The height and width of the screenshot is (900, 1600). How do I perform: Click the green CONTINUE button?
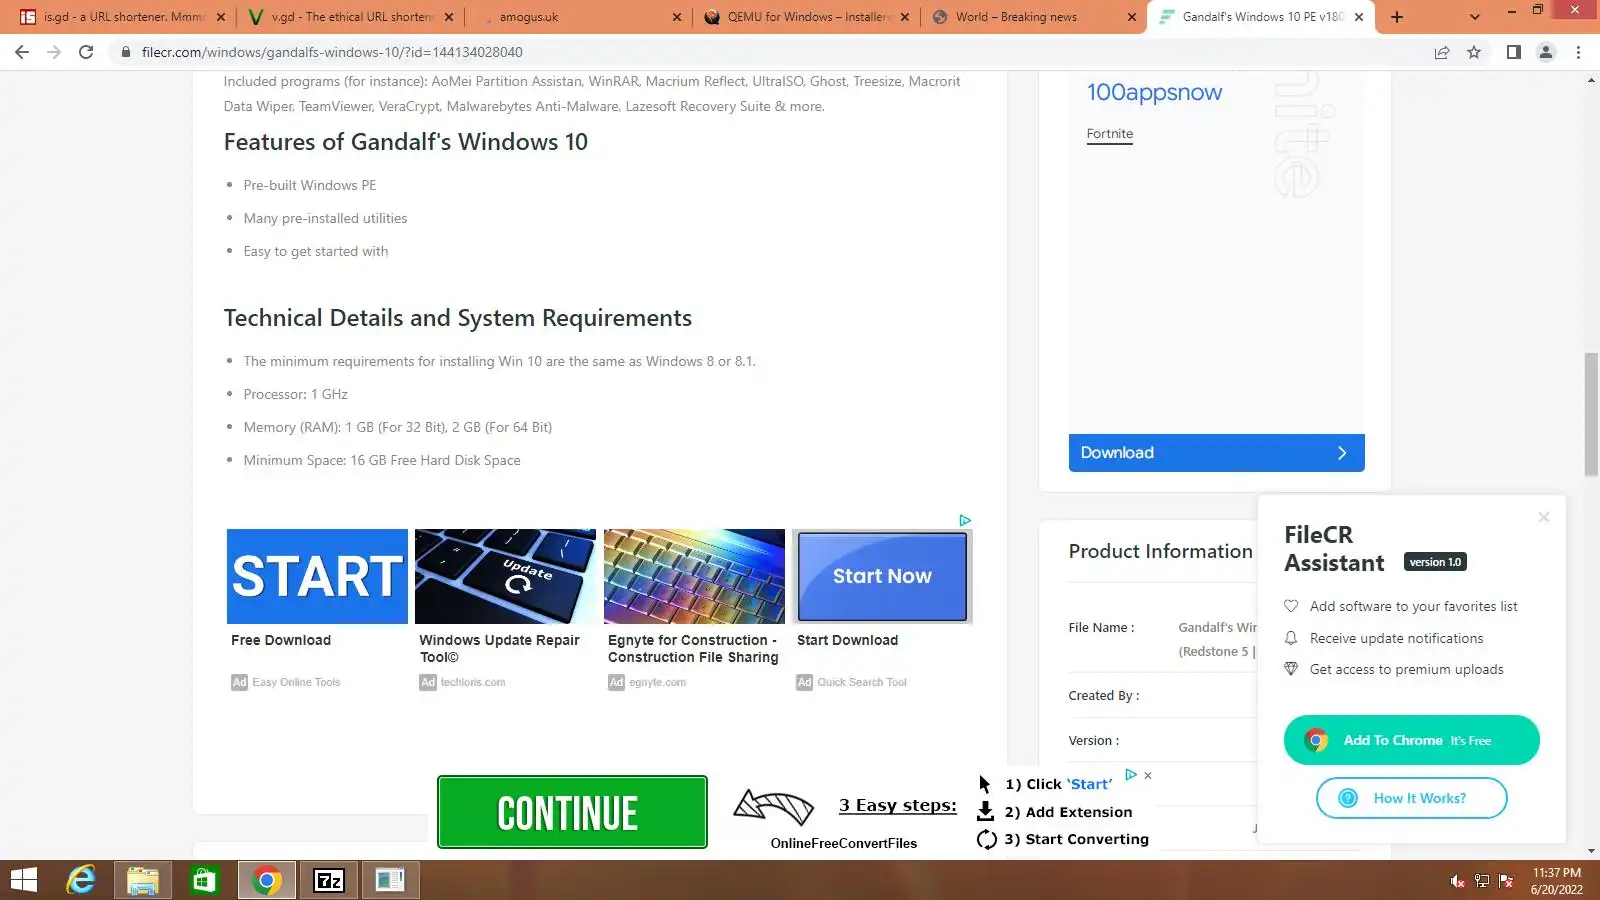[572, 812]
